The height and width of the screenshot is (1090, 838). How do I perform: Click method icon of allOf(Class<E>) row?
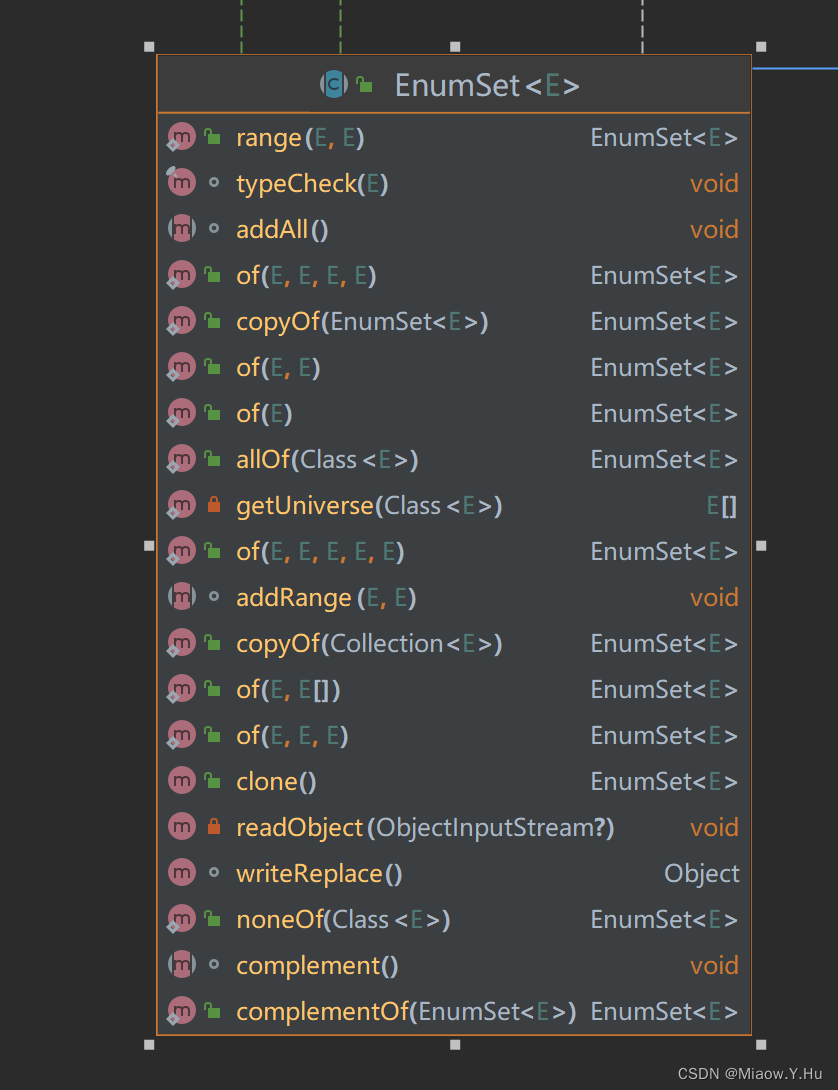click(x=182, y=459)
